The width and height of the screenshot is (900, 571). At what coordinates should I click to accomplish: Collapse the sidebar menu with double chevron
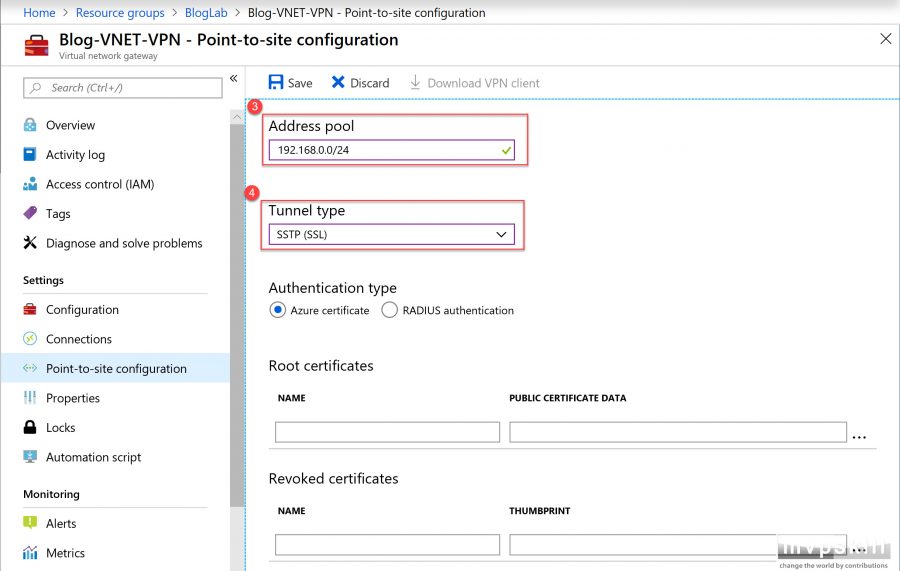[x=234, y=79]
